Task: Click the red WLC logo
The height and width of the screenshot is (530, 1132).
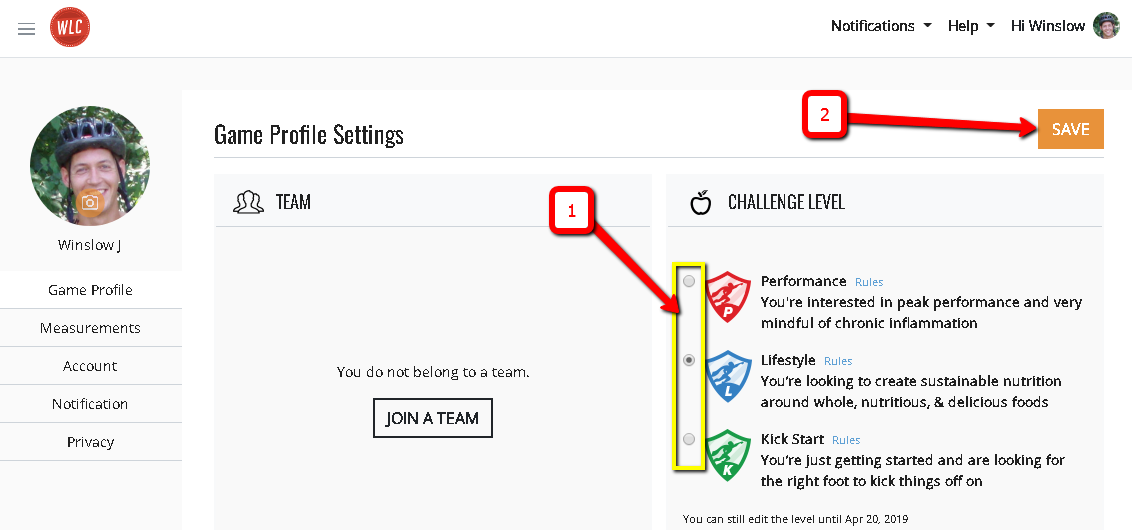Action: [x=70, y=27]
